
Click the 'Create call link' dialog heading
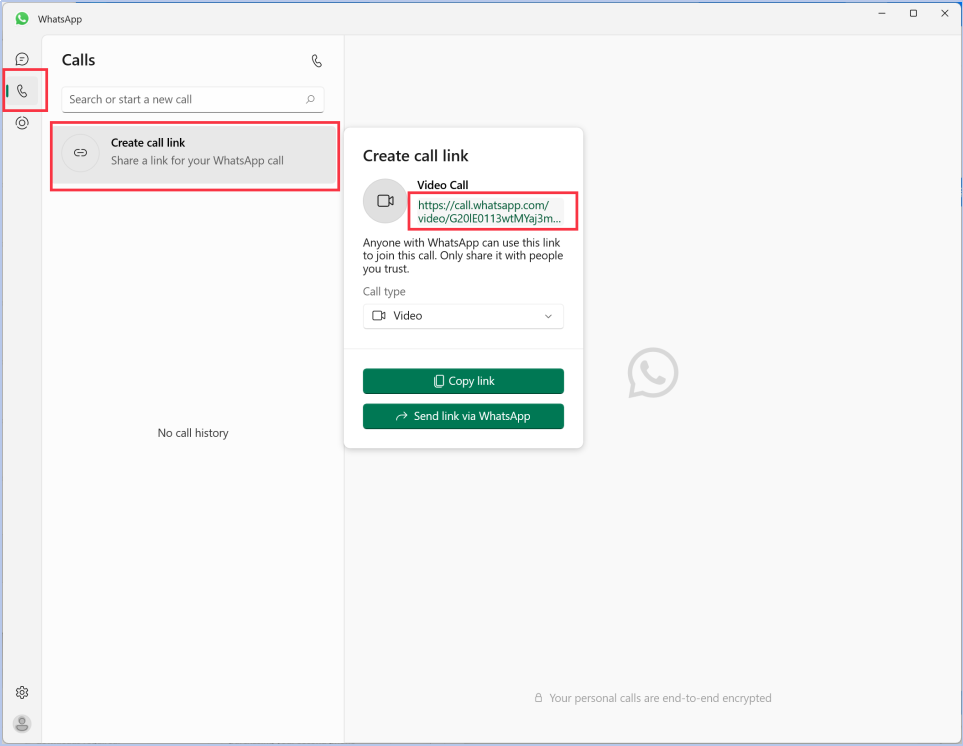click(x=415, y=156)
